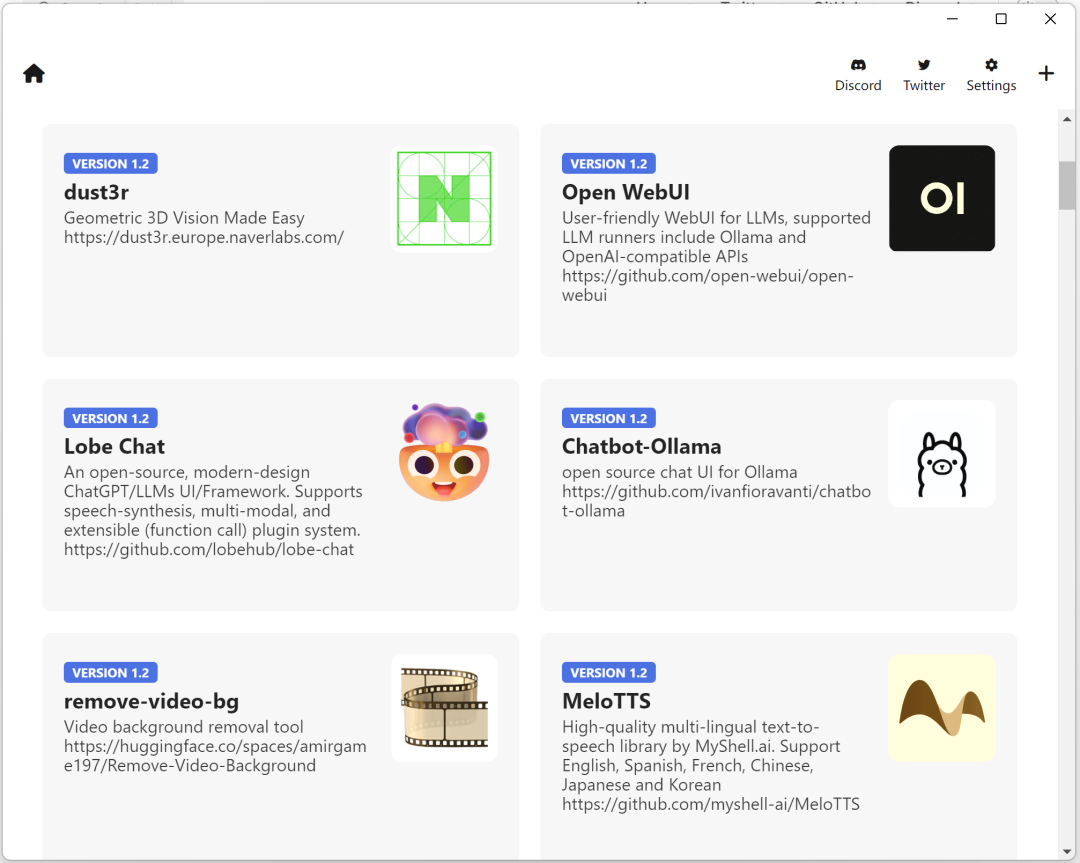The image size is (1080, 863).
Task: Click Version 1.2 badge on dust3r card
Action: 111,164
